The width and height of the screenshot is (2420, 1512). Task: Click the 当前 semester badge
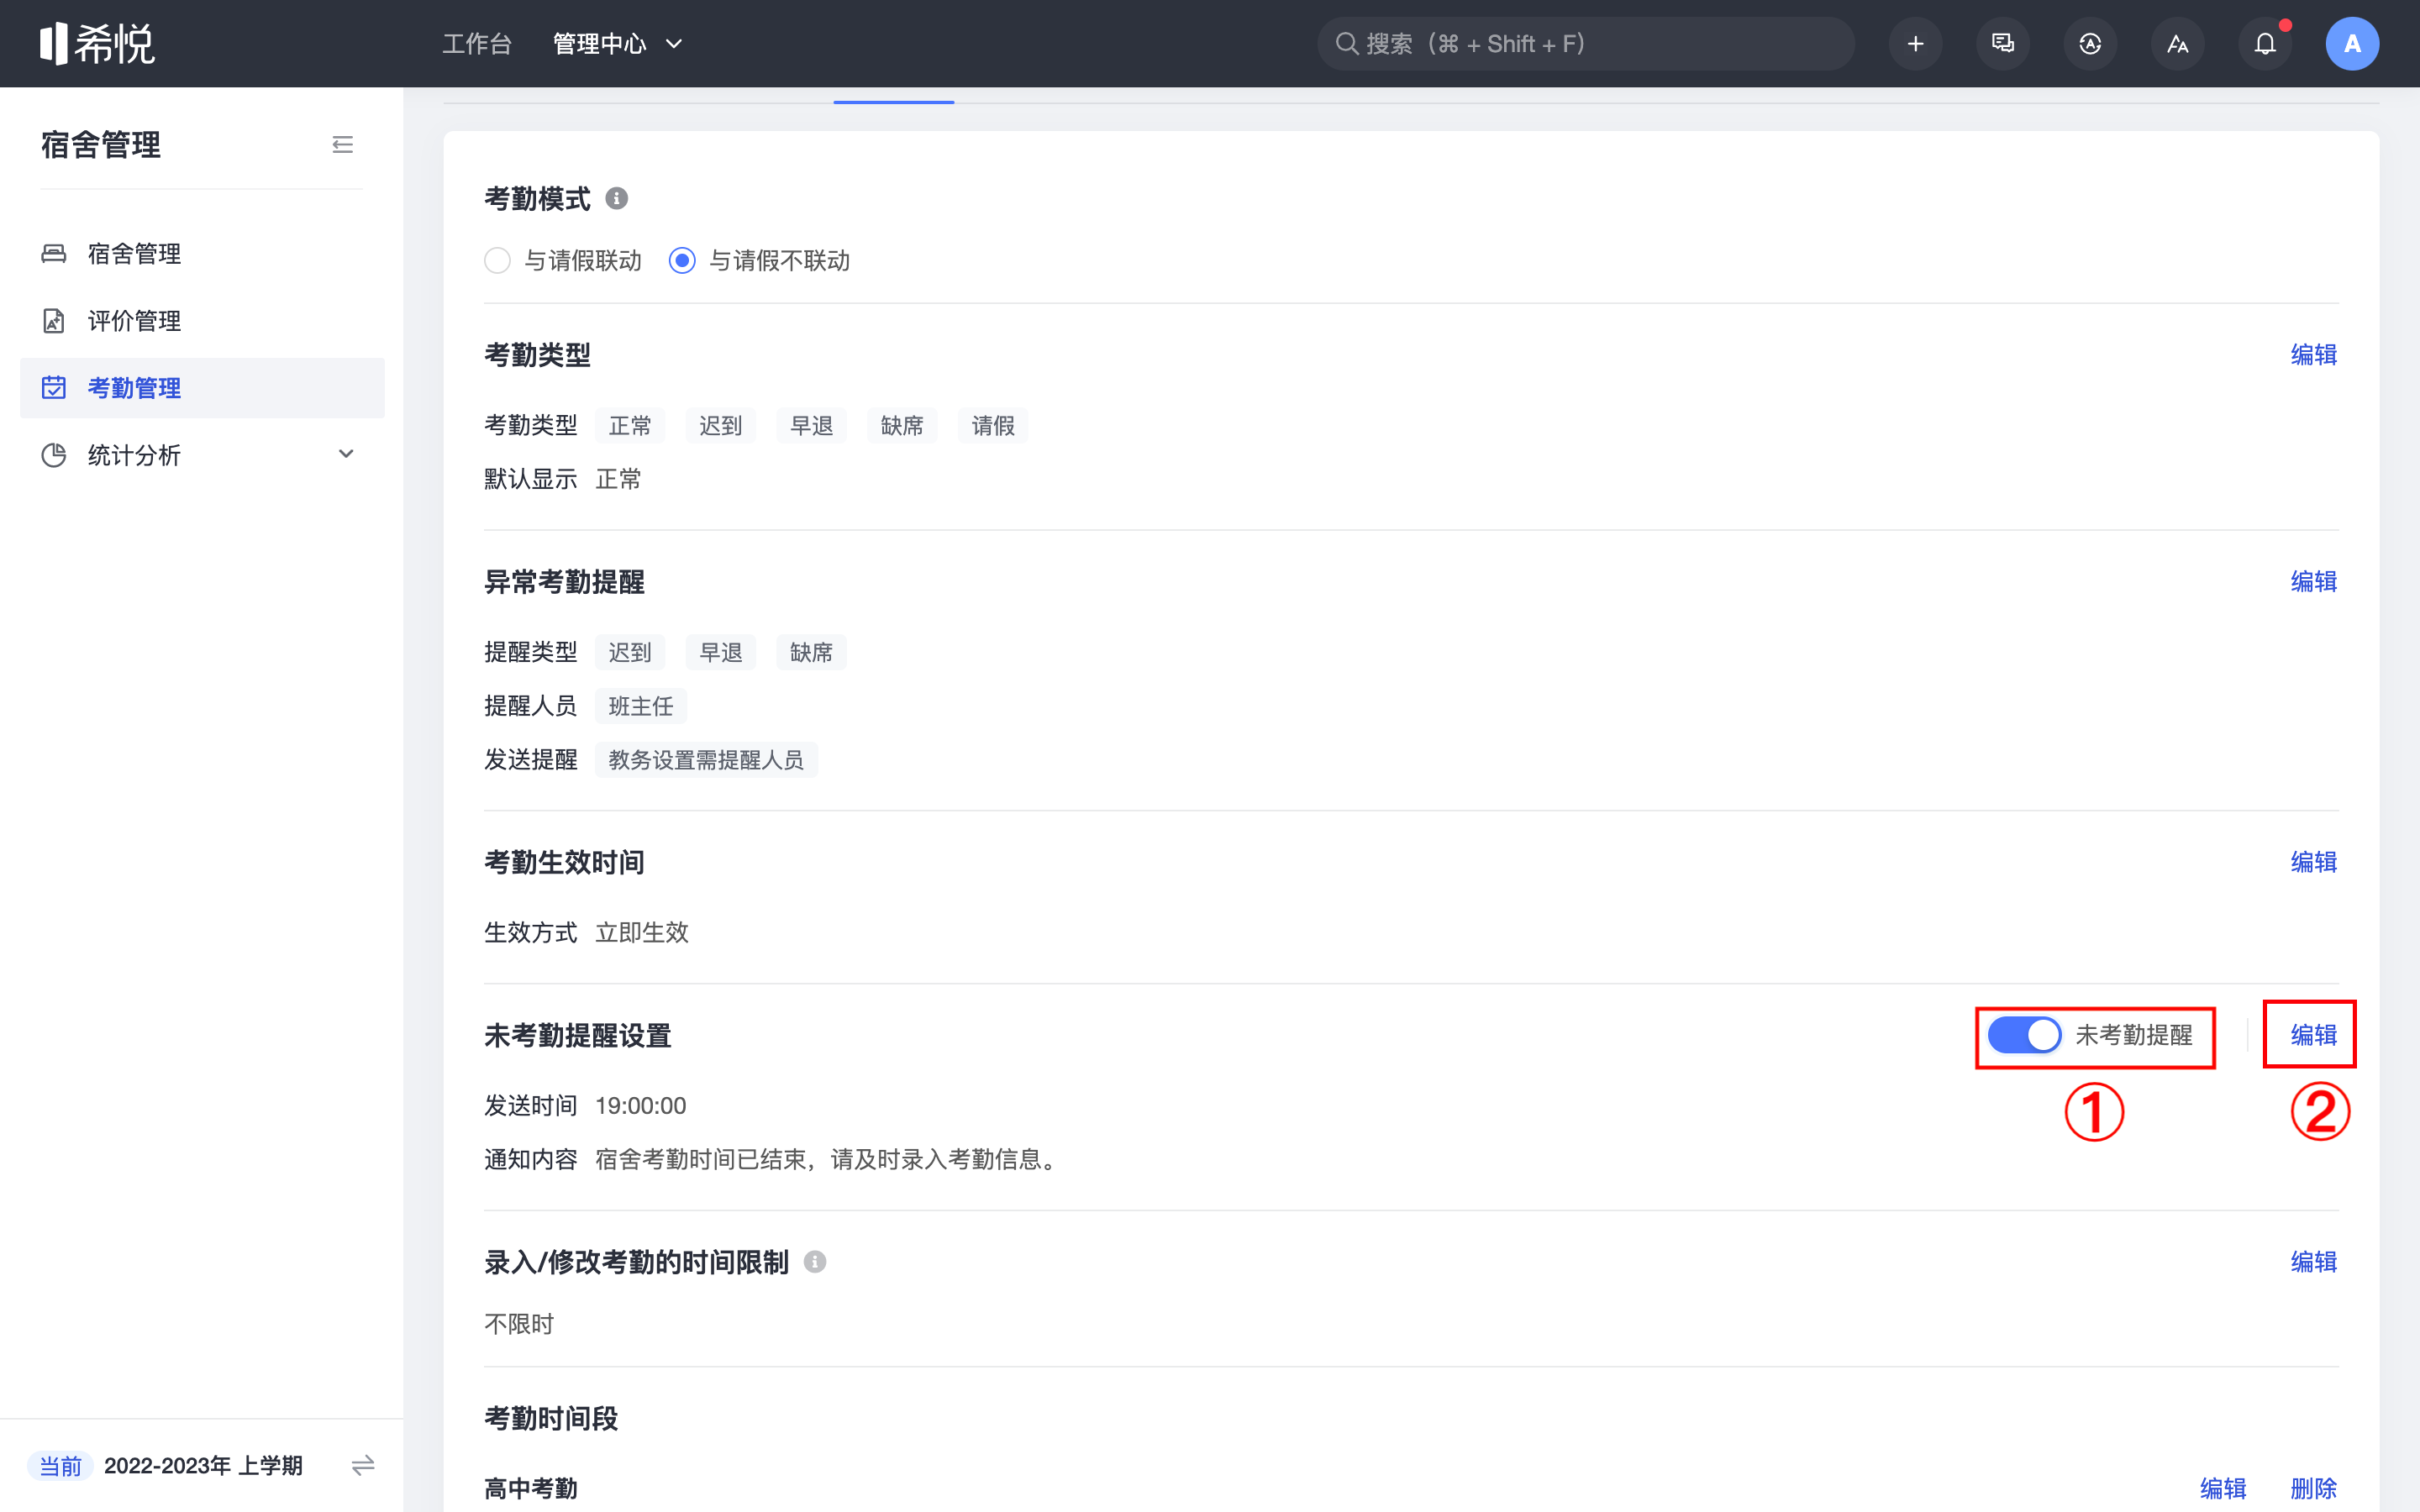60,1466
